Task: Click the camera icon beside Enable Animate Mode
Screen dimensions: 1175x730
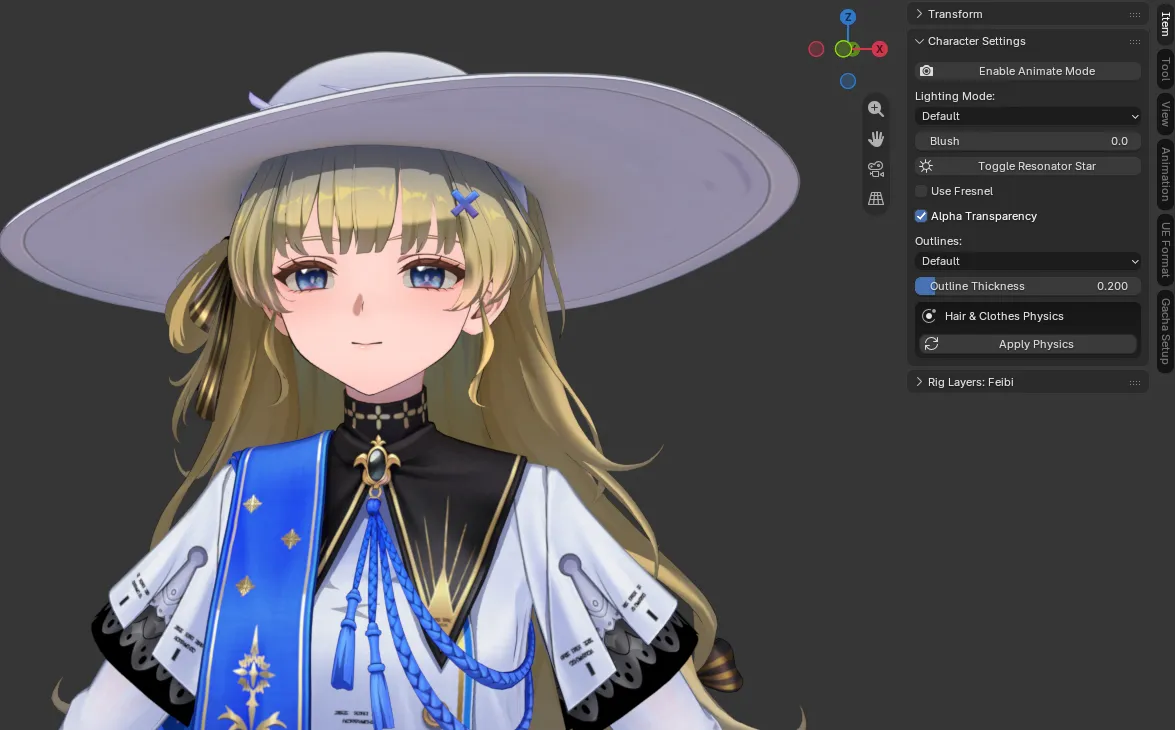Action: (926, 70)
